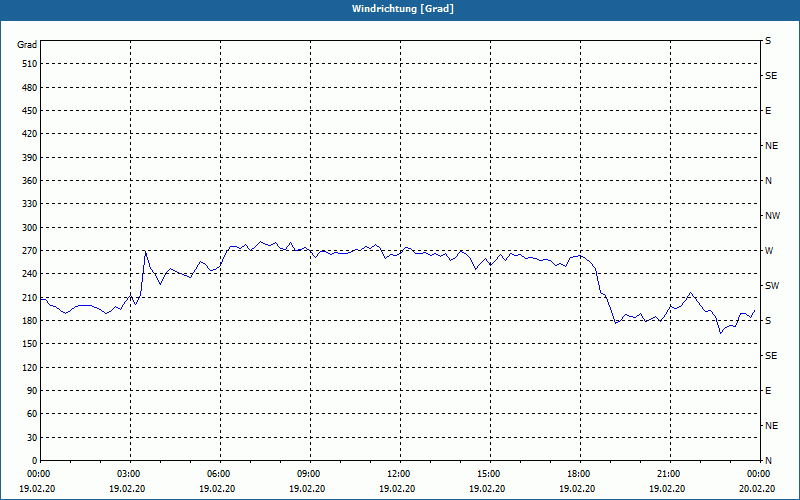Screen dimensions: 800x500
Task: Click the E compass label at 450 gridline
Action: click(x=768, y=111)
